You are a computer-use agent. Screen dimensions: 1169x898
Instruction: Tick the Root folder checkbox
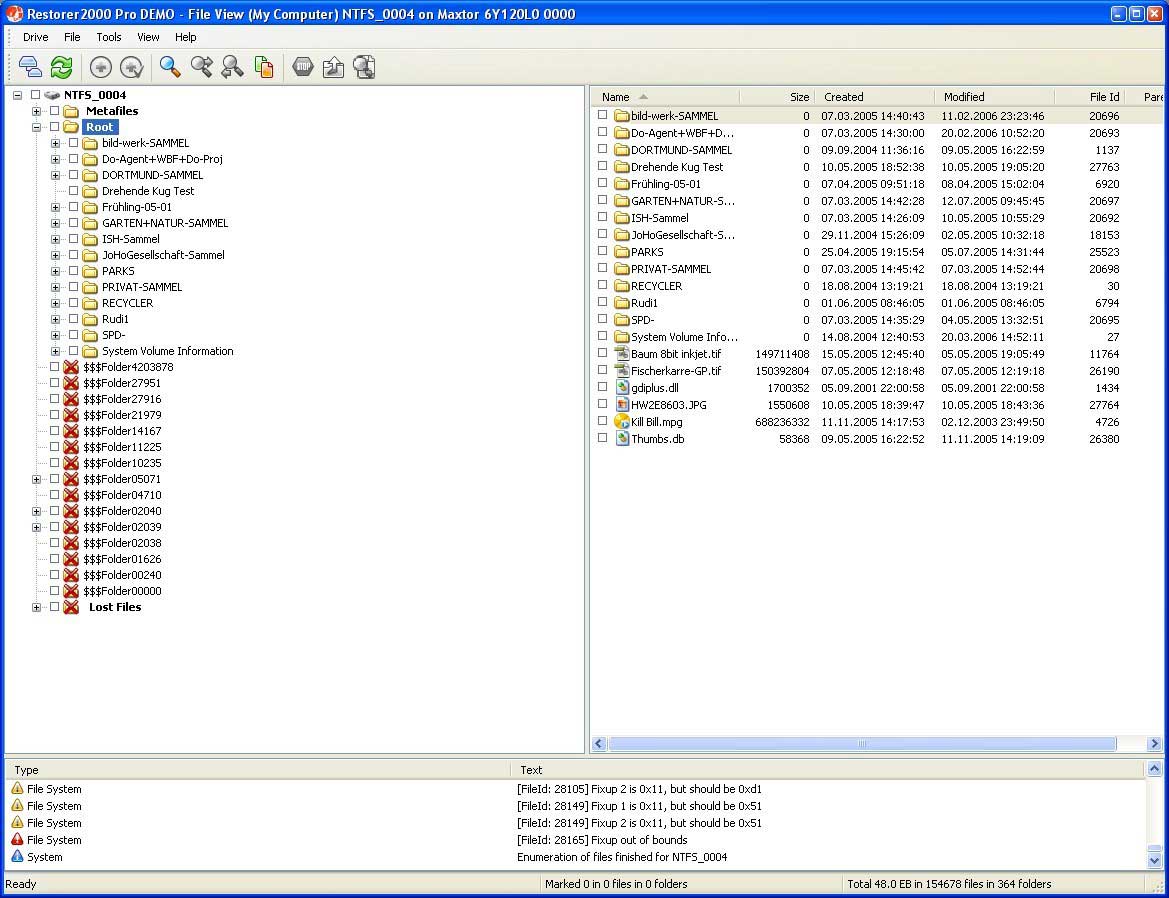tap(54, 127)
